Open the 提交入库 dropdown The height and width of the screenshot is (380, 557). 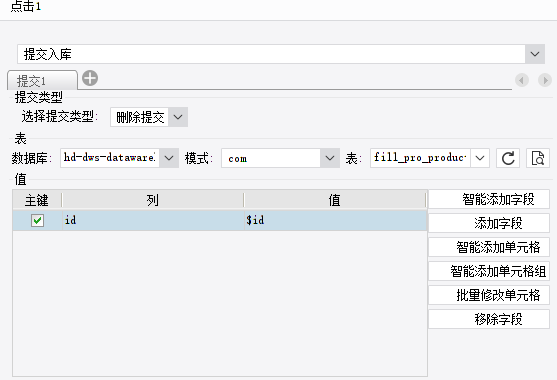(535, 54)
